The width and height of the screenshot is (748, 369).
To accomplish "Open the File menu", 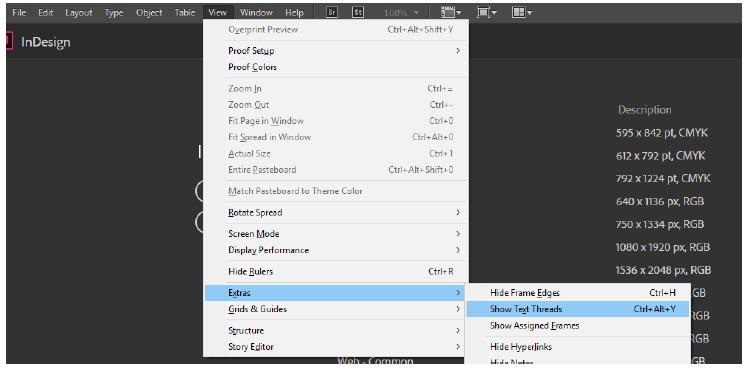I will click(19, 12).
